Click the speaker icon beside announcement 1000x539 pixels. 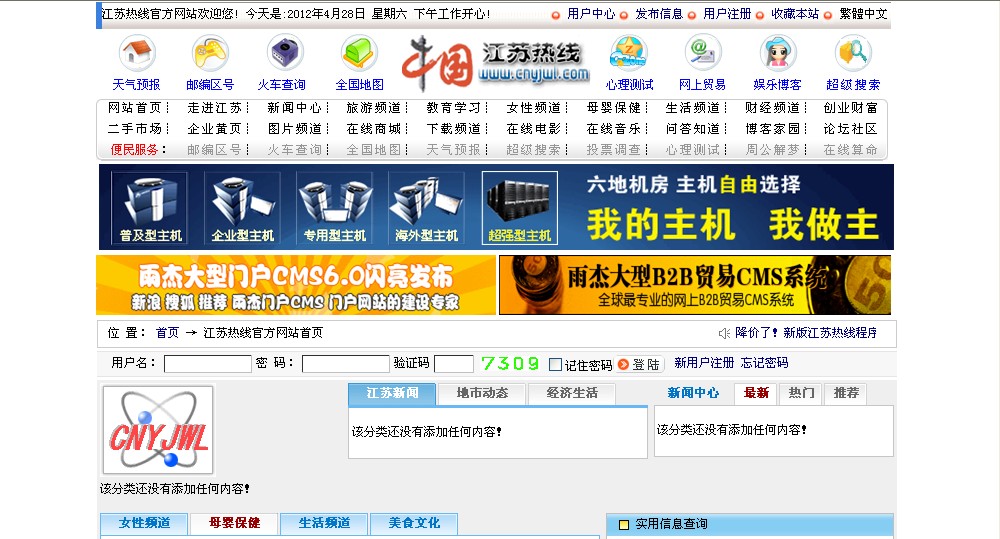click(724, 333)
